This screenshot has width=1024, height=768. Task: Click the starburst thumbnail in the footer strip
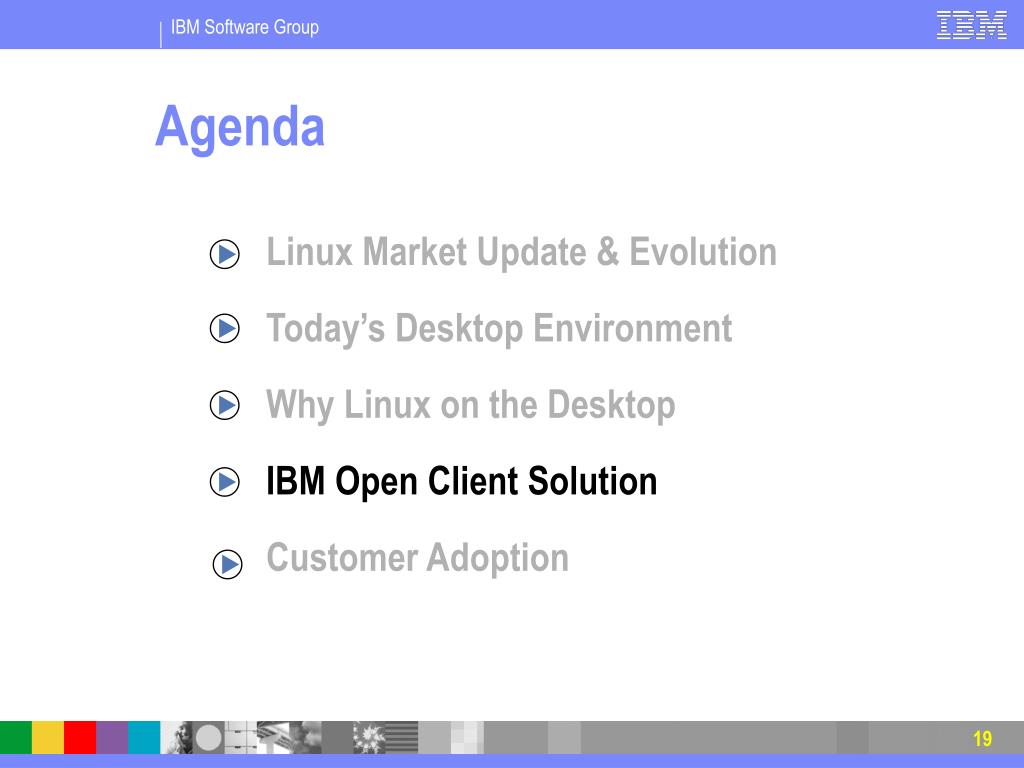[370, 737]
